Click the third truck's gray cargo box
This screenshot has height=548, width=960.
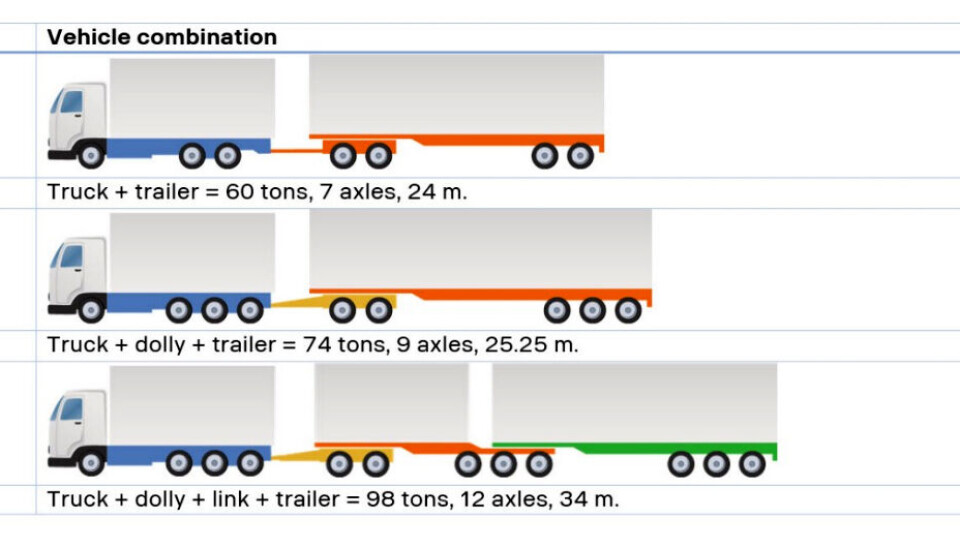(x=192, y=405)
